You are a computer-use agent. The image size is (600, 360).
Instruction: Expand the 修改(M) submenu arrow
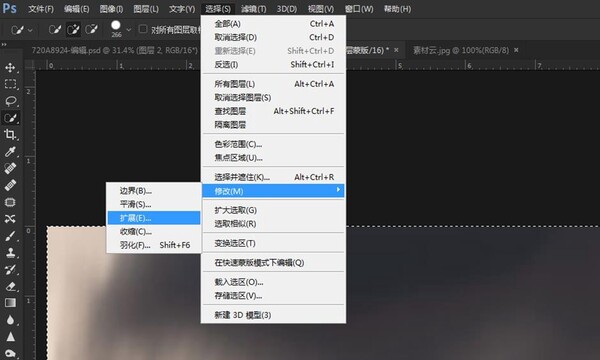pos(338,190)
